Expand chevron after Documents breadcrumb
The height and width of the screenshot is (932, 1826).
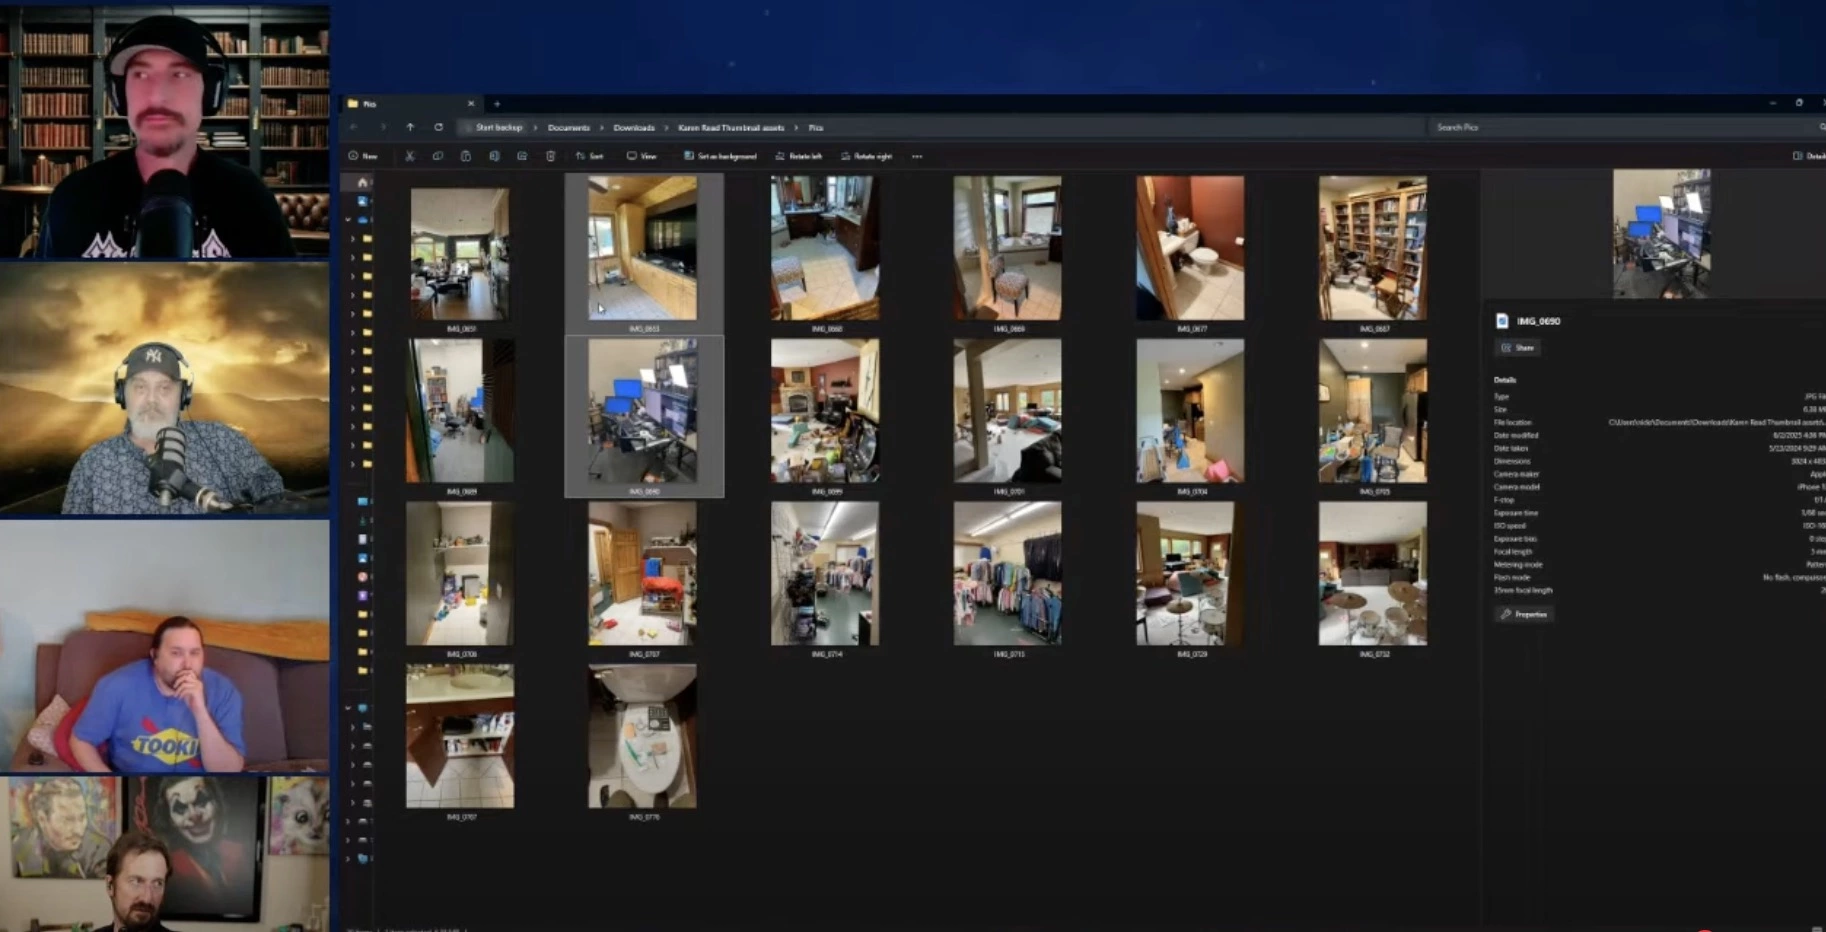pyautogui.click(x=602, y=127)
